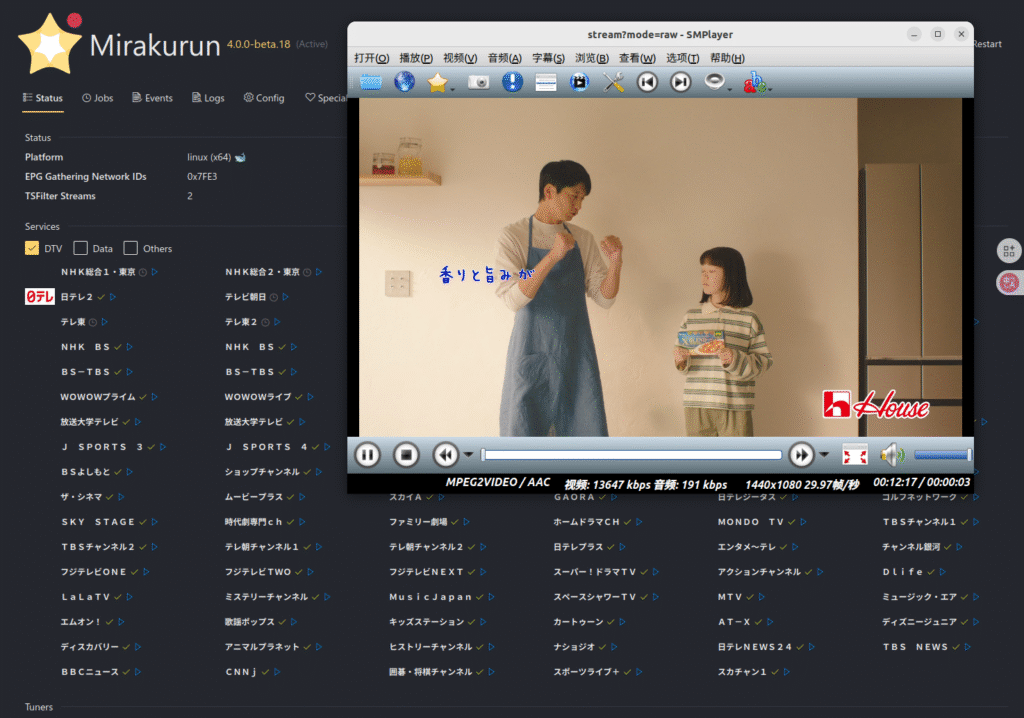Switch to the Logs tab in Mirakurun
1024x718 pixels.
click(207, 98)
